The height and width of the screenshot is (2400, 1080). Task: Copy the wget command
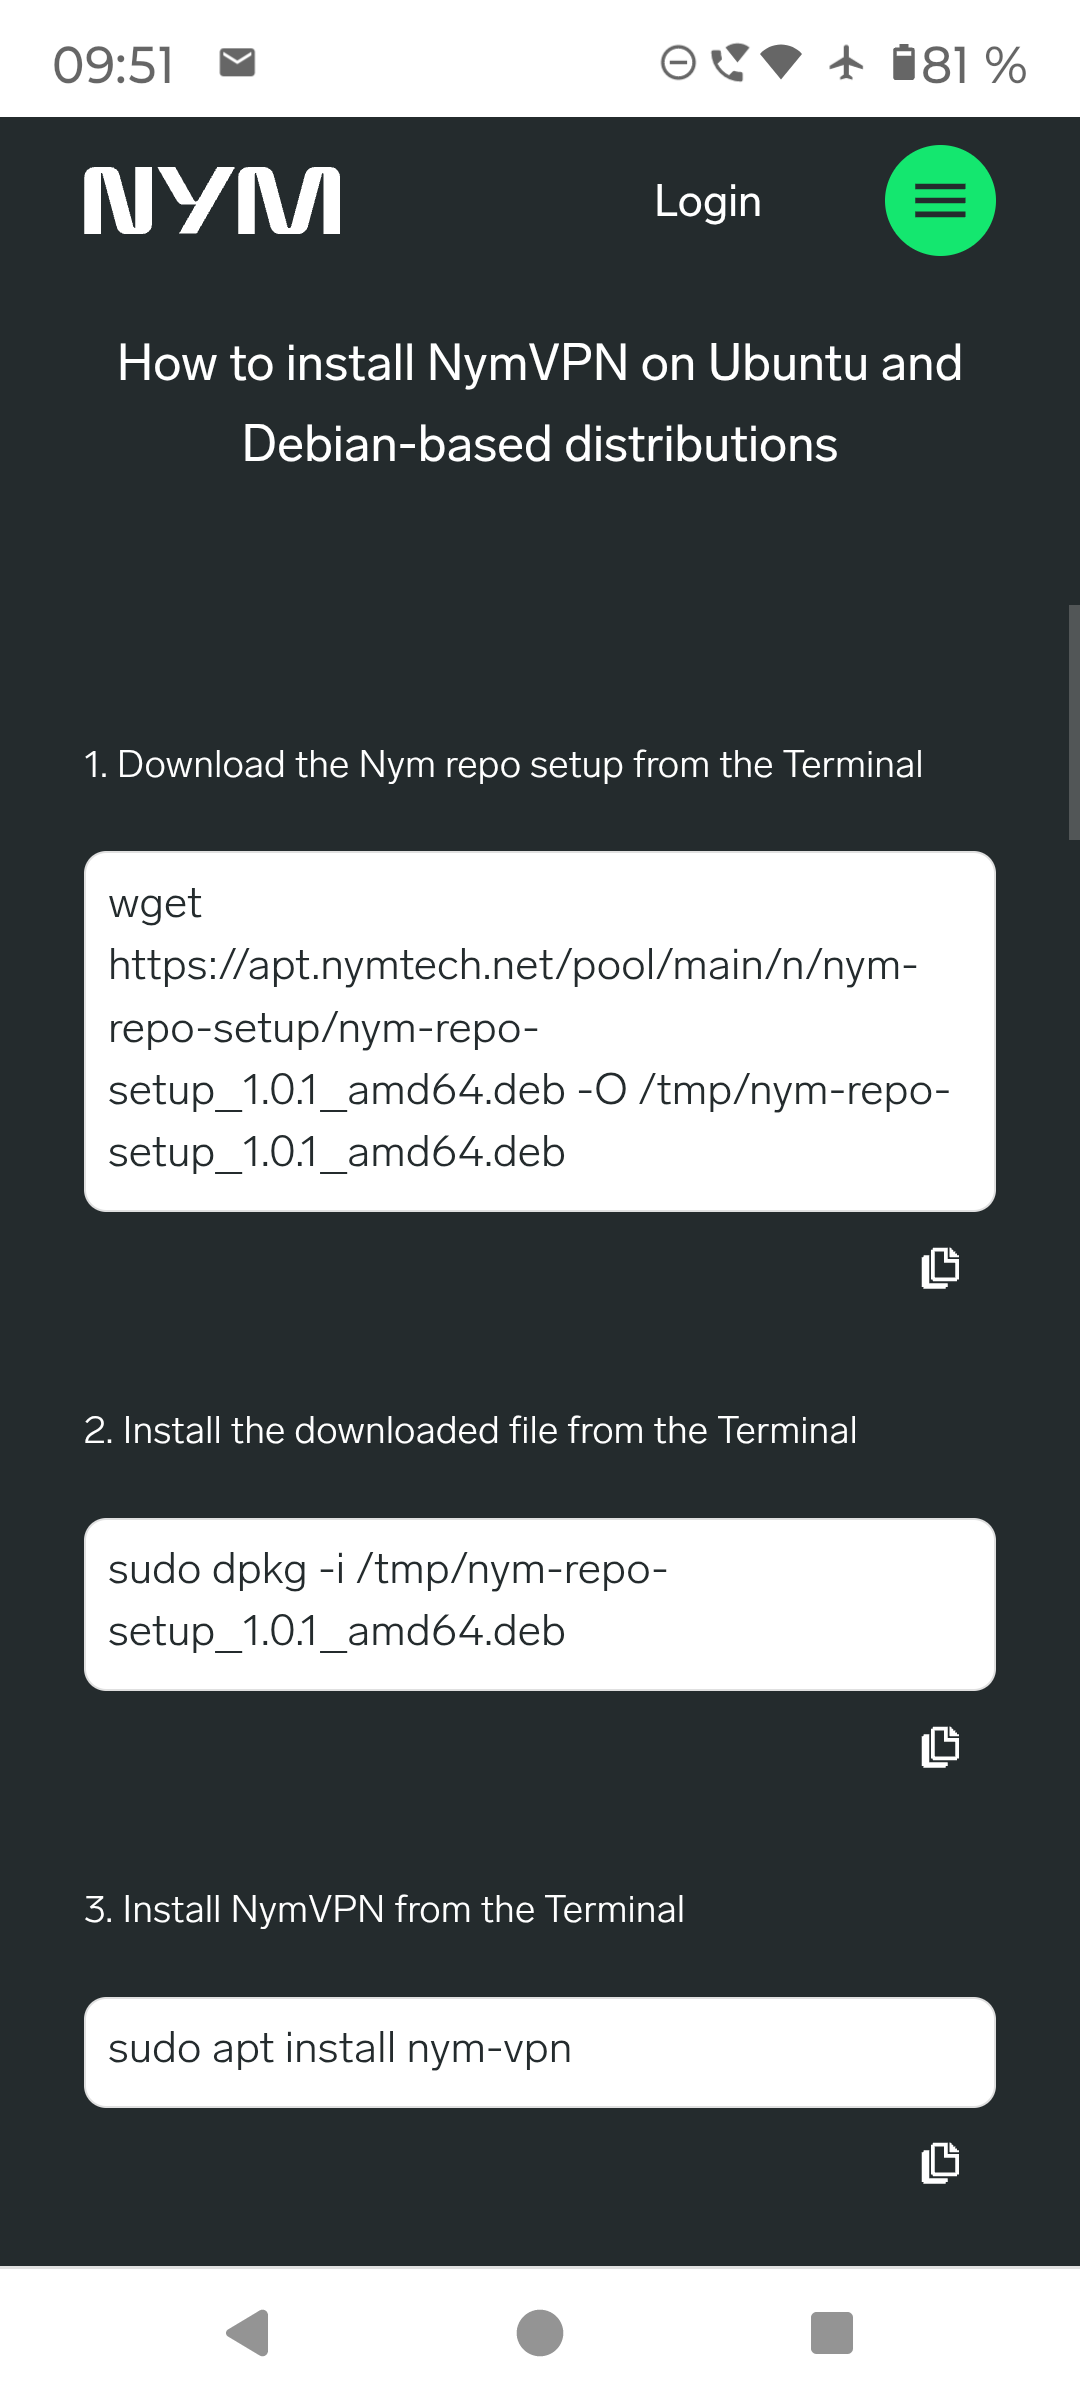[940, 1268]
